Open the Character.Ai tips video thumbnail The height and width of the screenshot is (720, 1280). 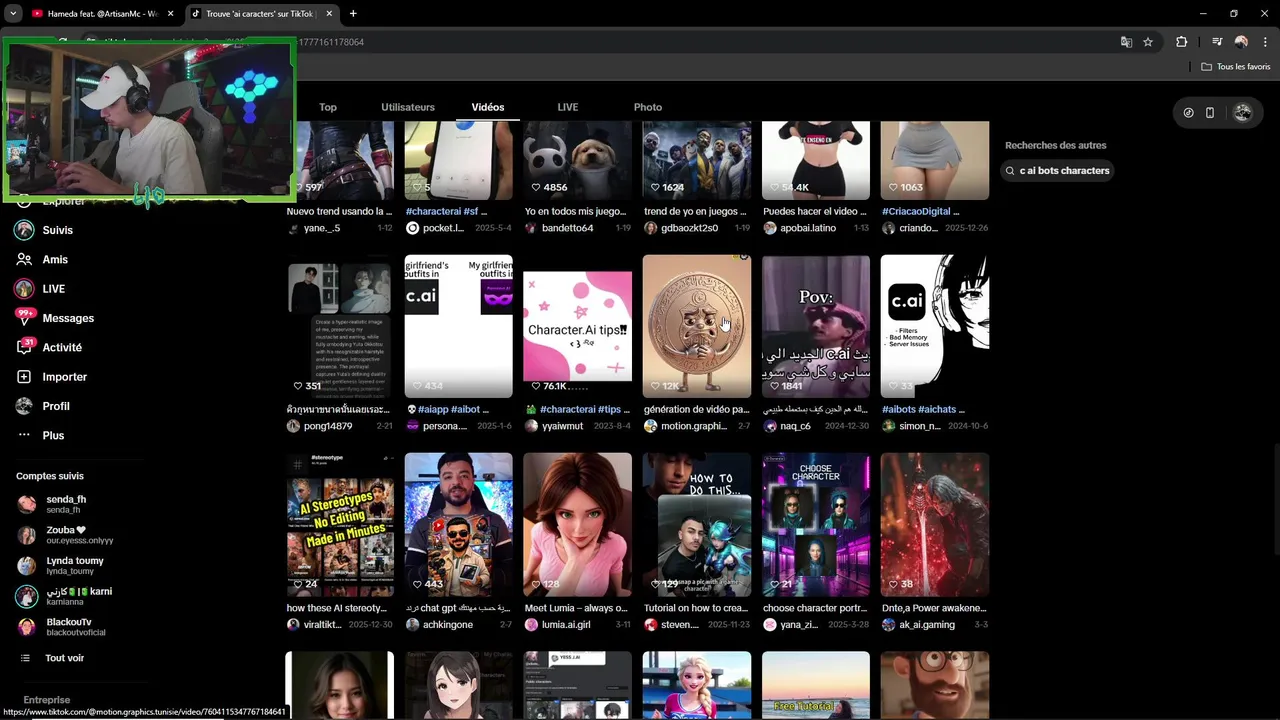577,326
